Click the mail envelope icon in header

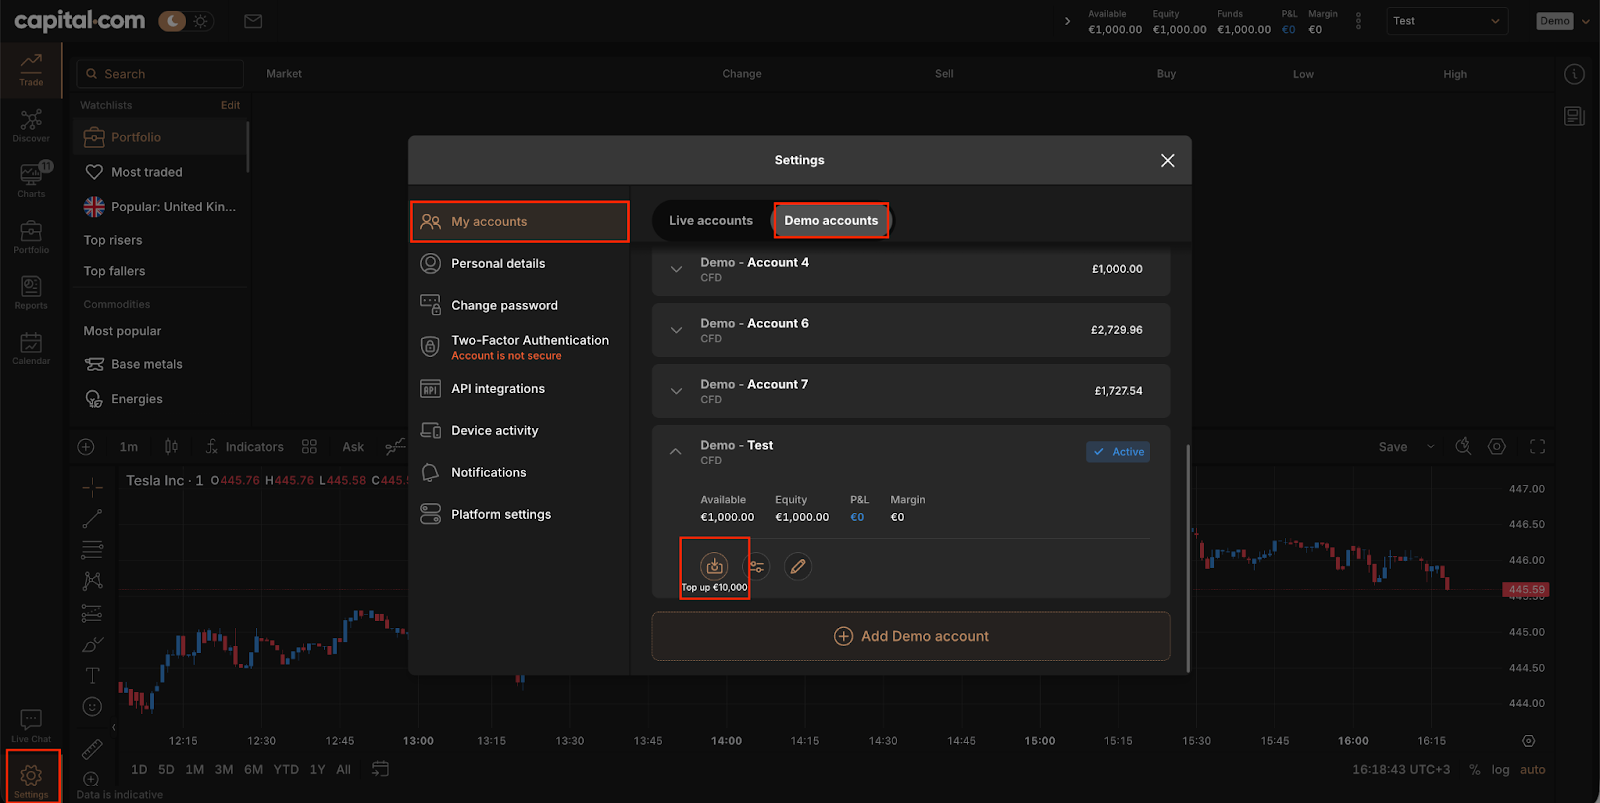click(x=253, y=21)
